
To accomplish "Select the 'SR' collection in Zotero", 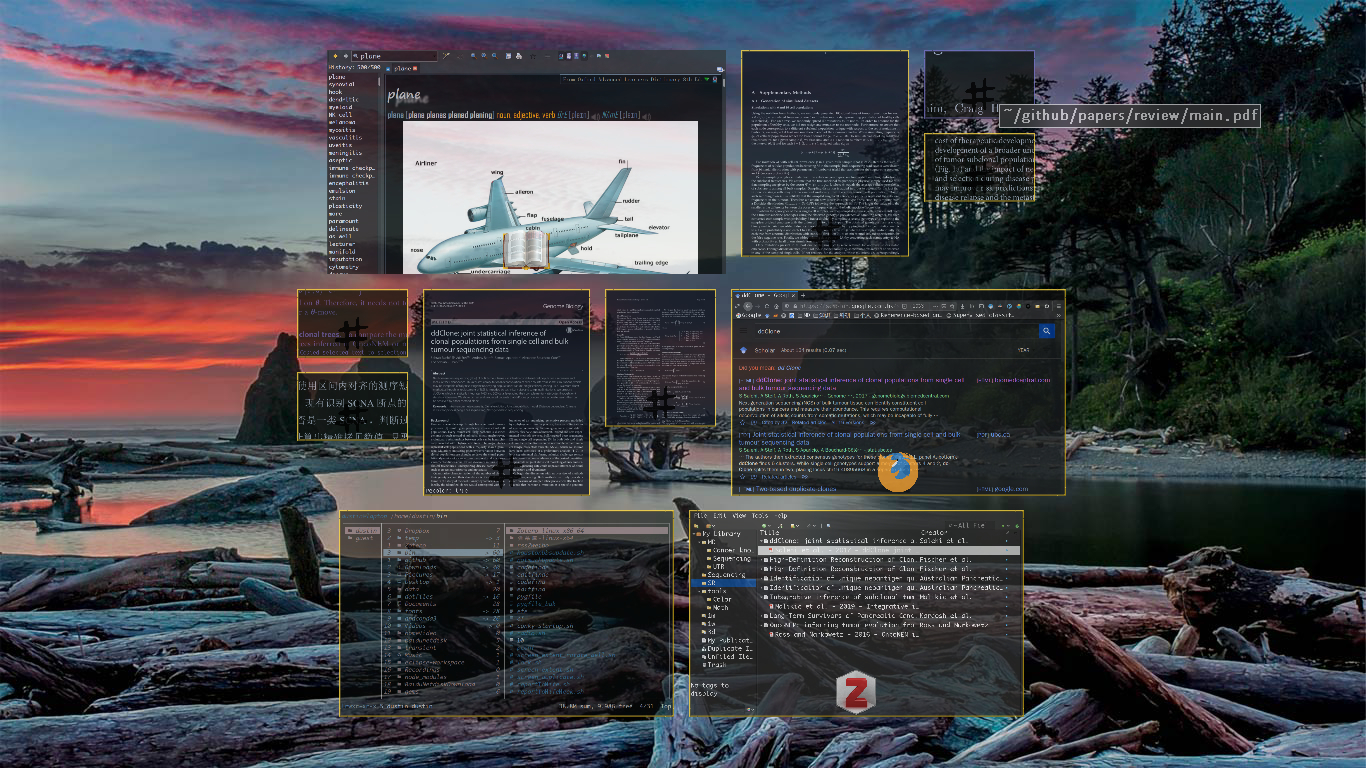I will 723,583.
